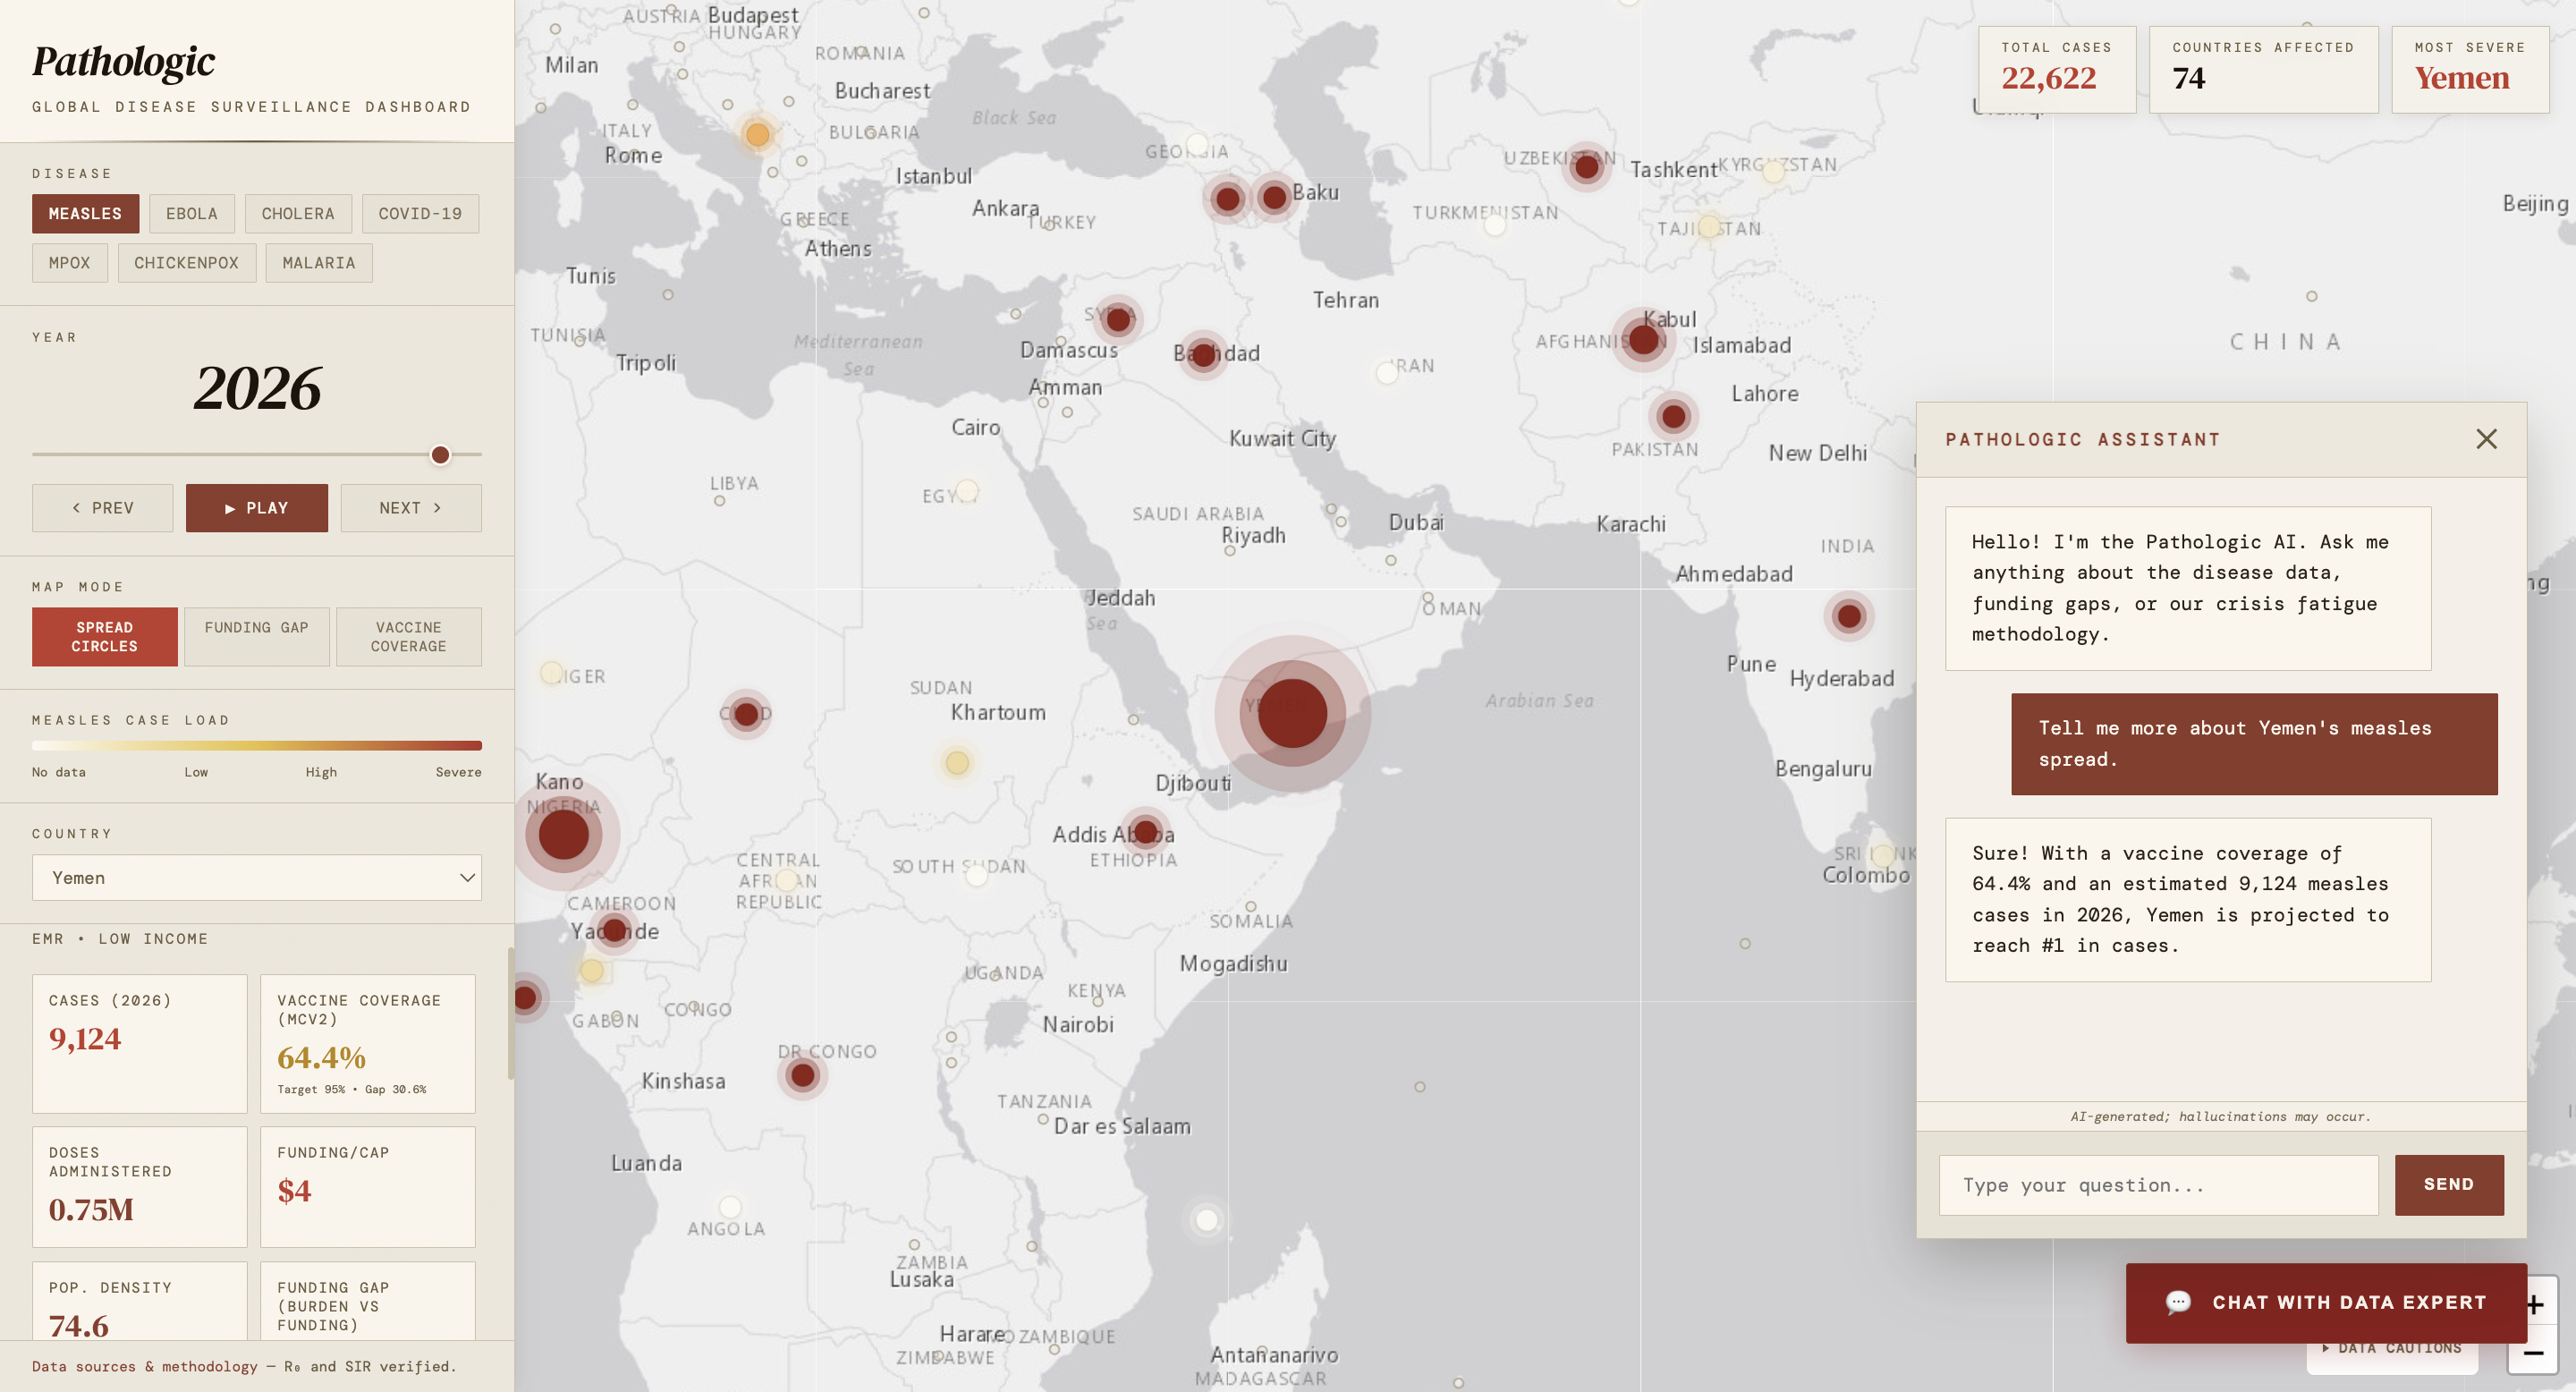Viewport: 2576px width, 1392px height.
Task: Click the zoom out minus map button
Action: tap(2534, 1355)
